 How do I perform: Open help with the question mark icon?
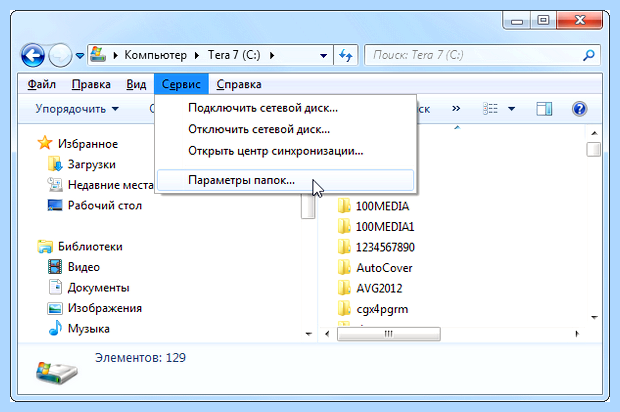(x=579, y=109)
